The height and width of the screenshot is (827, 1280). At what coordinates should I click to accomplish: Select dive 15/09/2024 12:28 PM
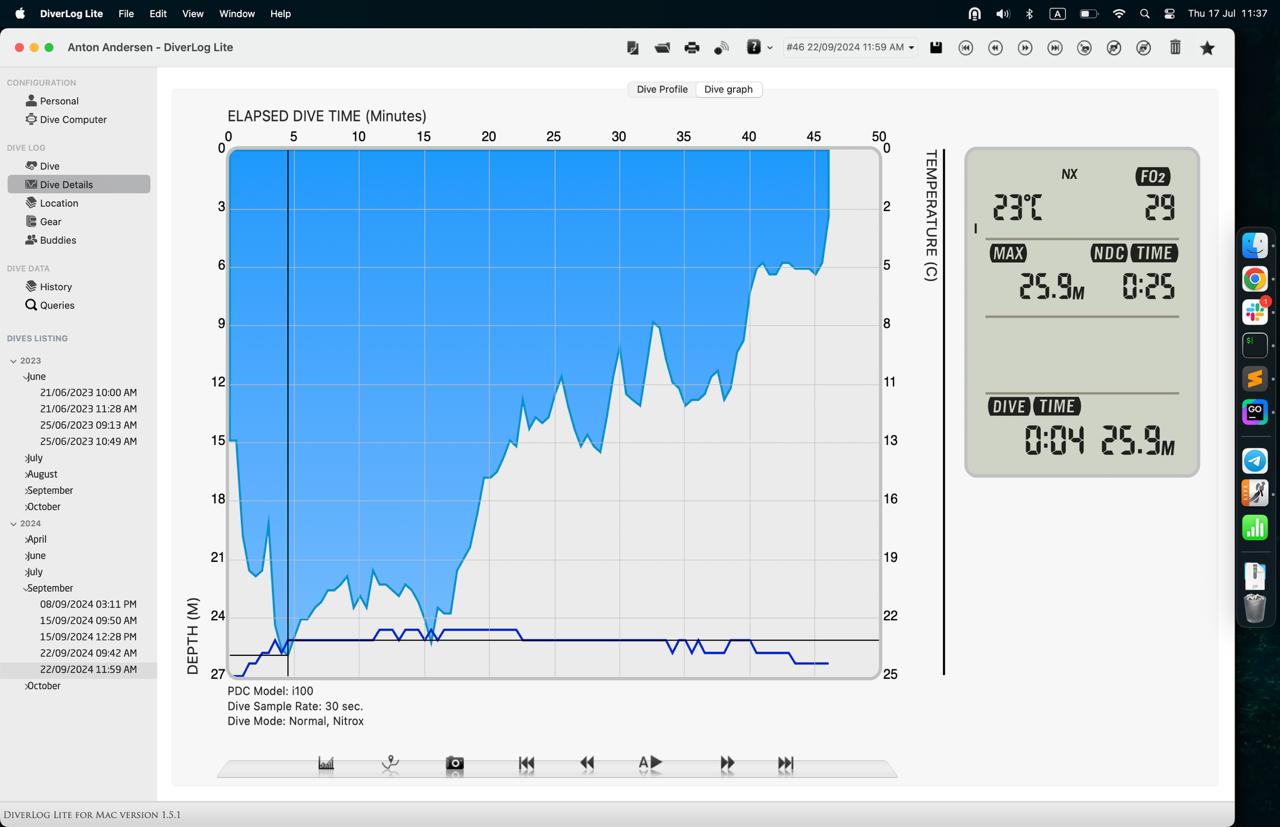pyautogui.click(x=88, y=636)
